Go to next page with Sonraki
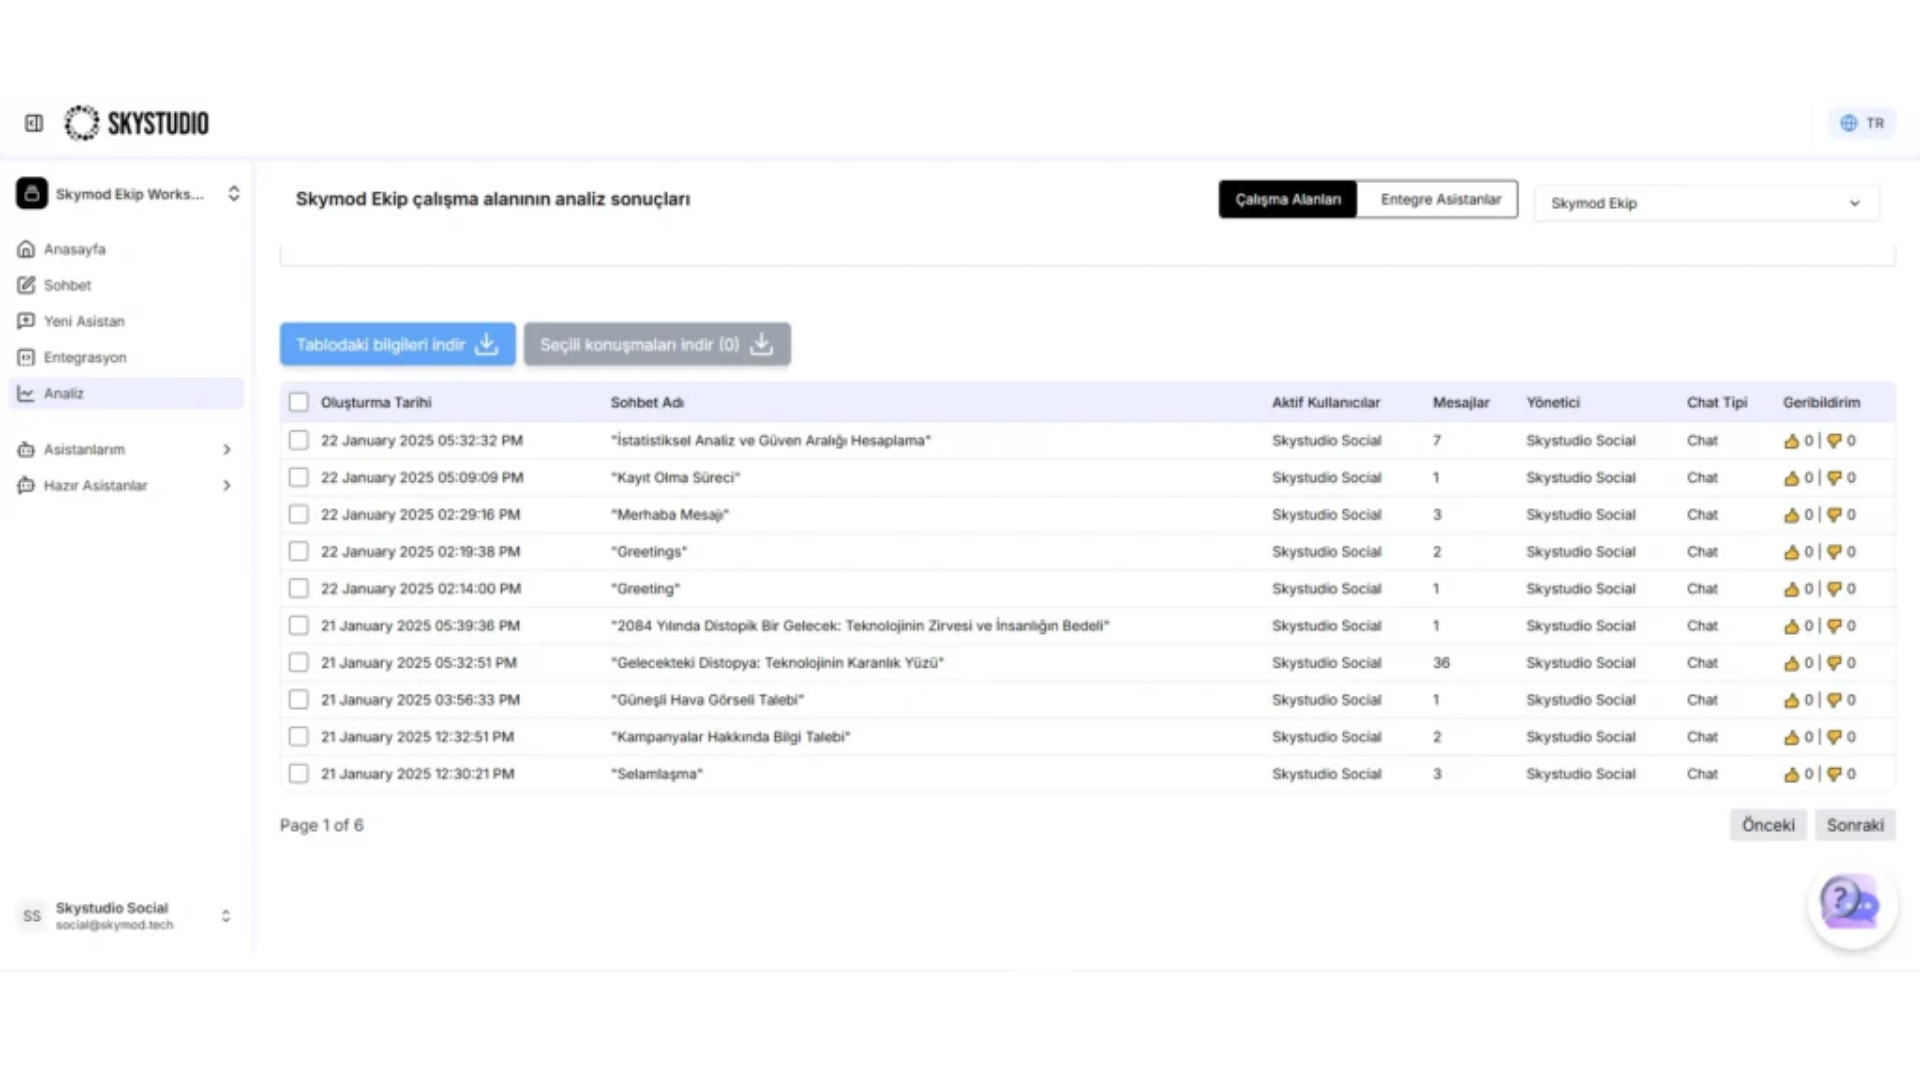 click(x=1855, y=825)
